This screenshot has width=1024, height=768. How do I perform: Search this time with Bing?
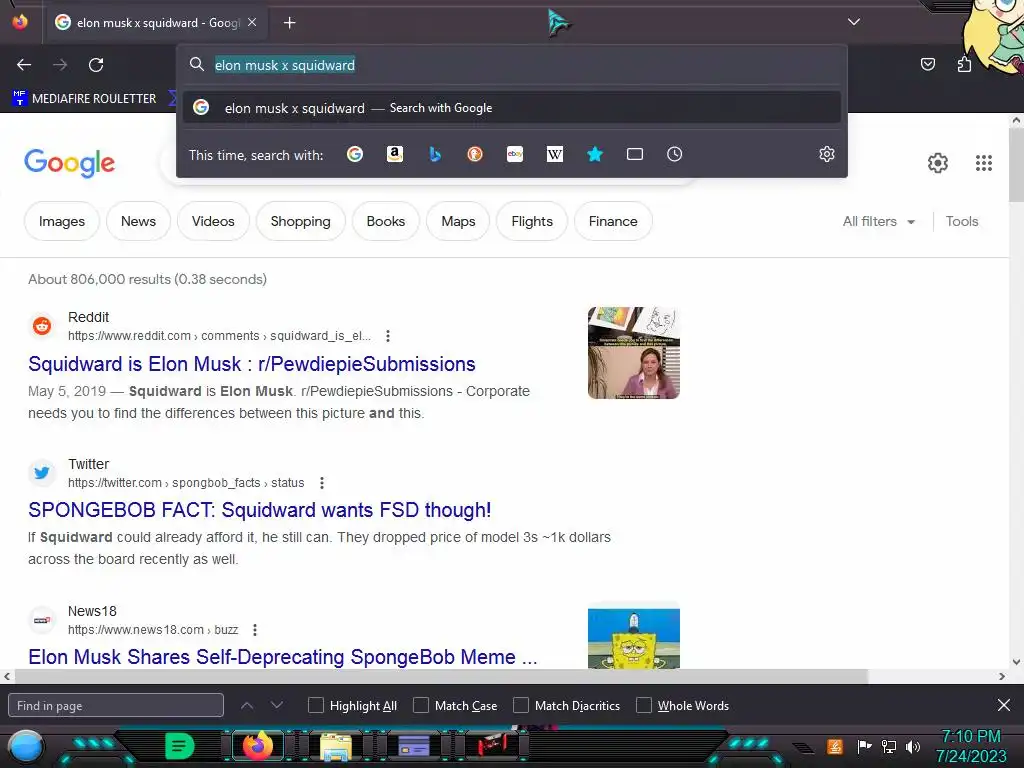[435, 154]
